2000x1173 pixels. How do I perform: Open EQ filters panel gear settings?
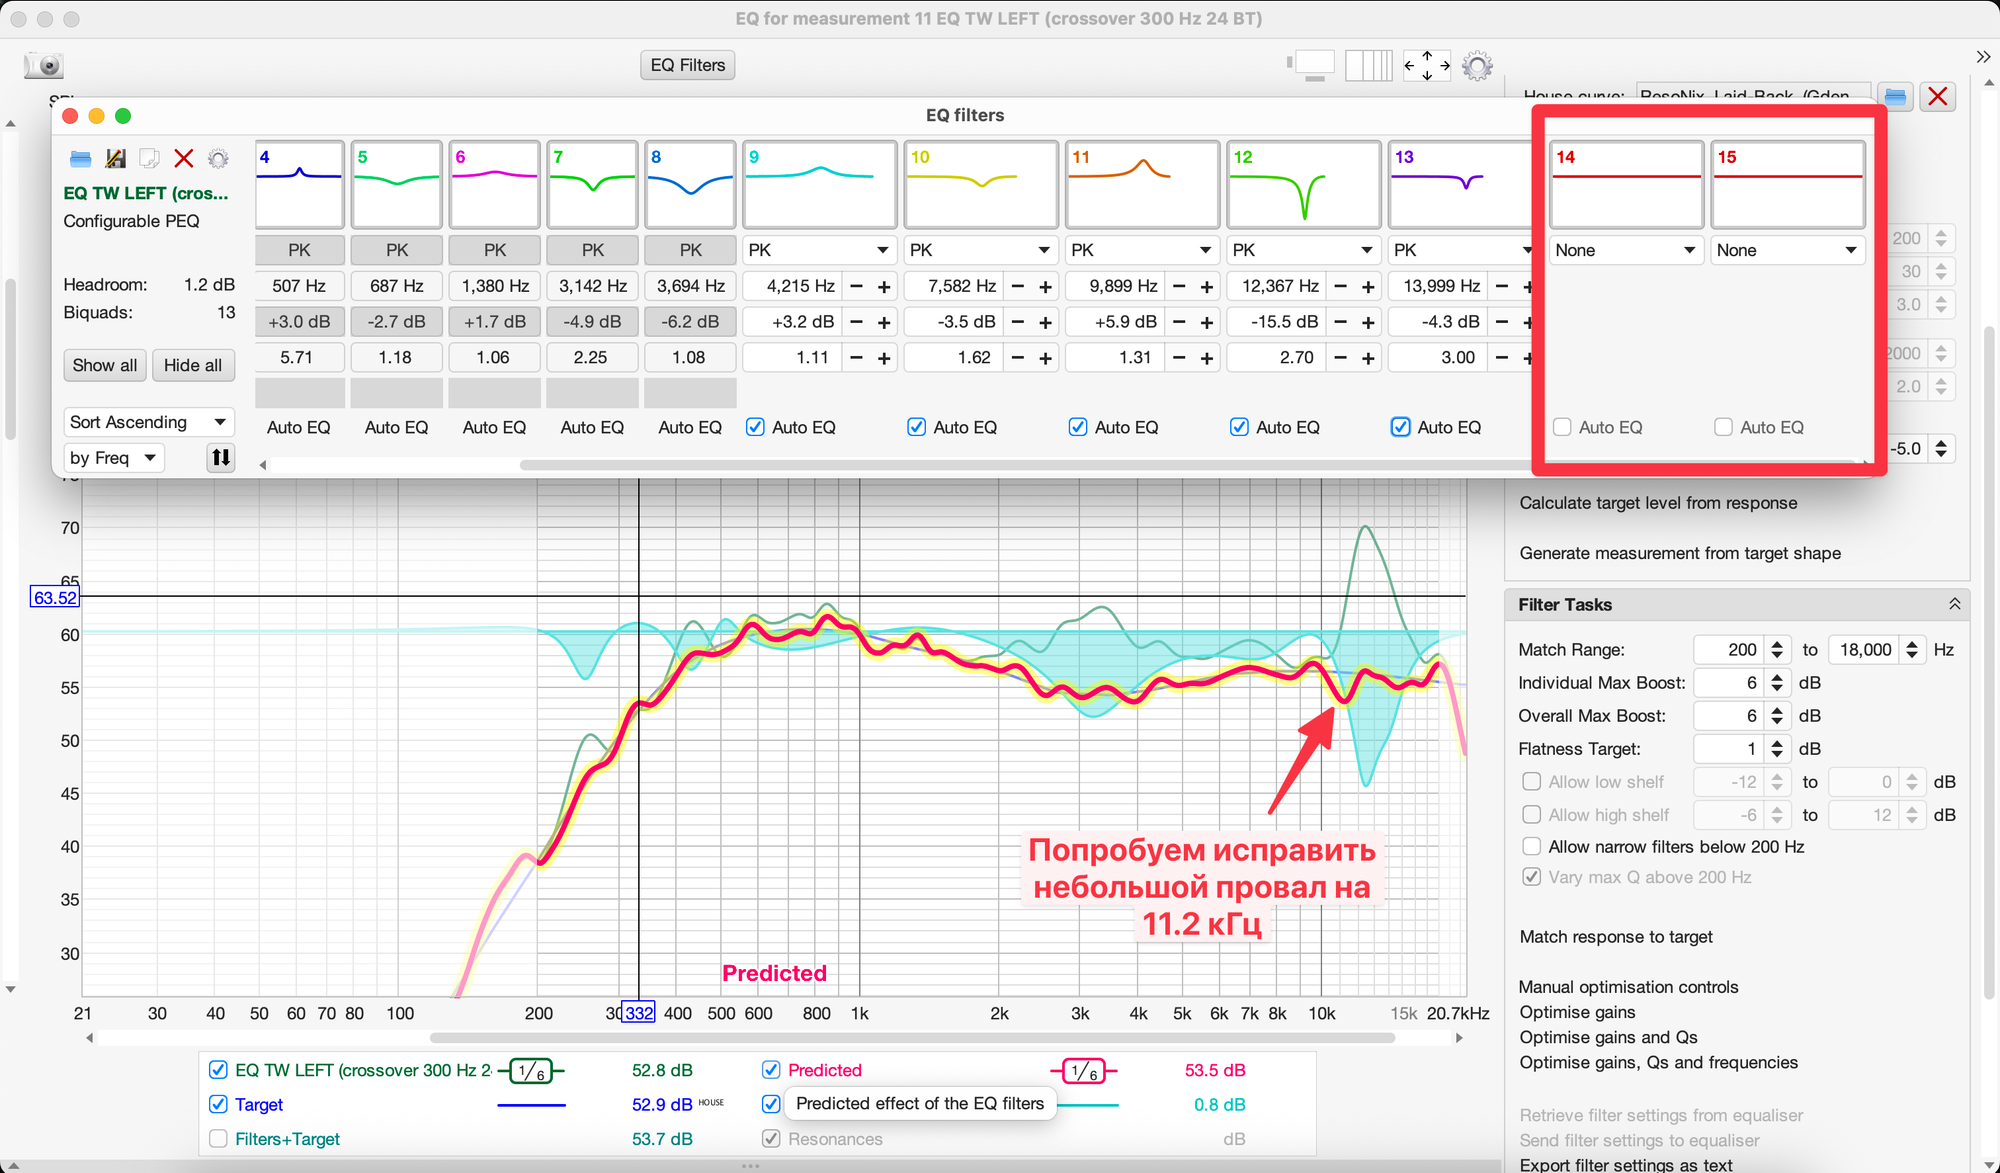[218, 158]
